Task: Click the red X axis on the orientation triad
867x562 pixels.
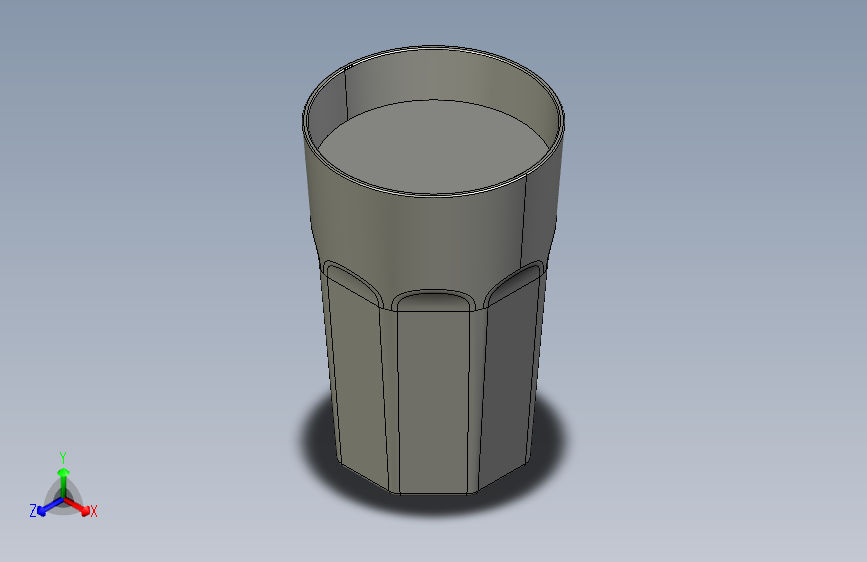Action: (79, 507)
